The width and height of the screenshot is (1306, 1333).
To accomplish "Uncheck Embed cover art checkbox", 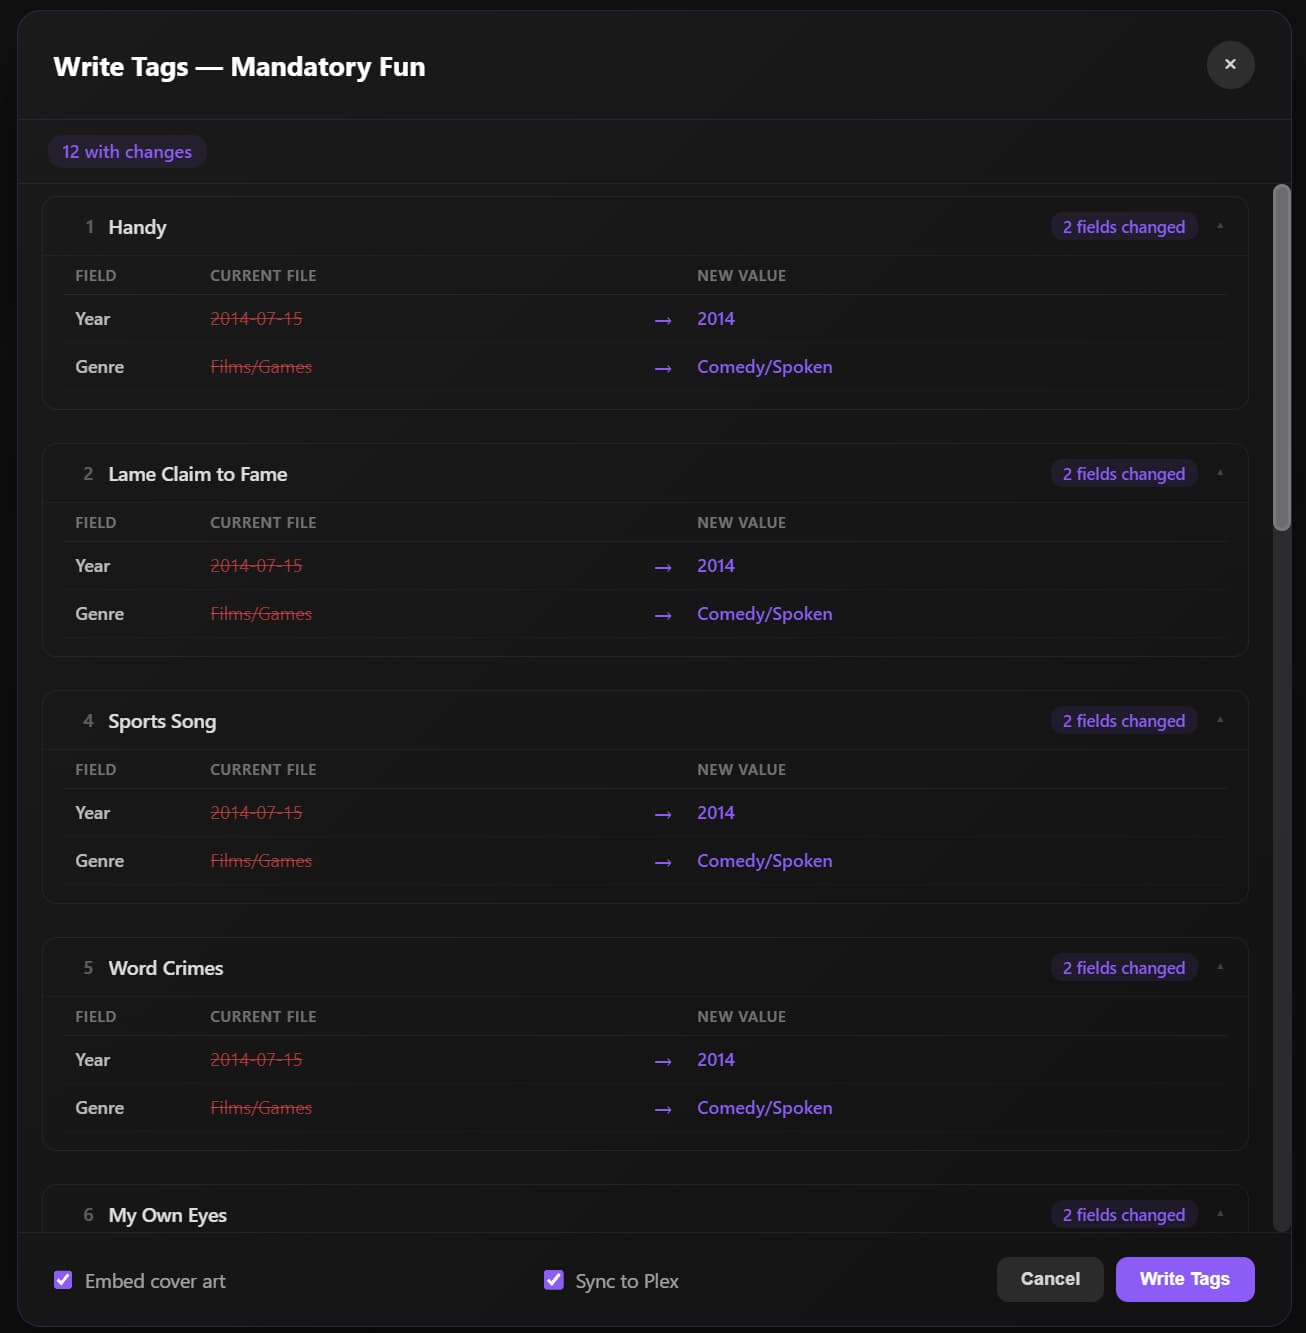I will [x=63, y=1280].
